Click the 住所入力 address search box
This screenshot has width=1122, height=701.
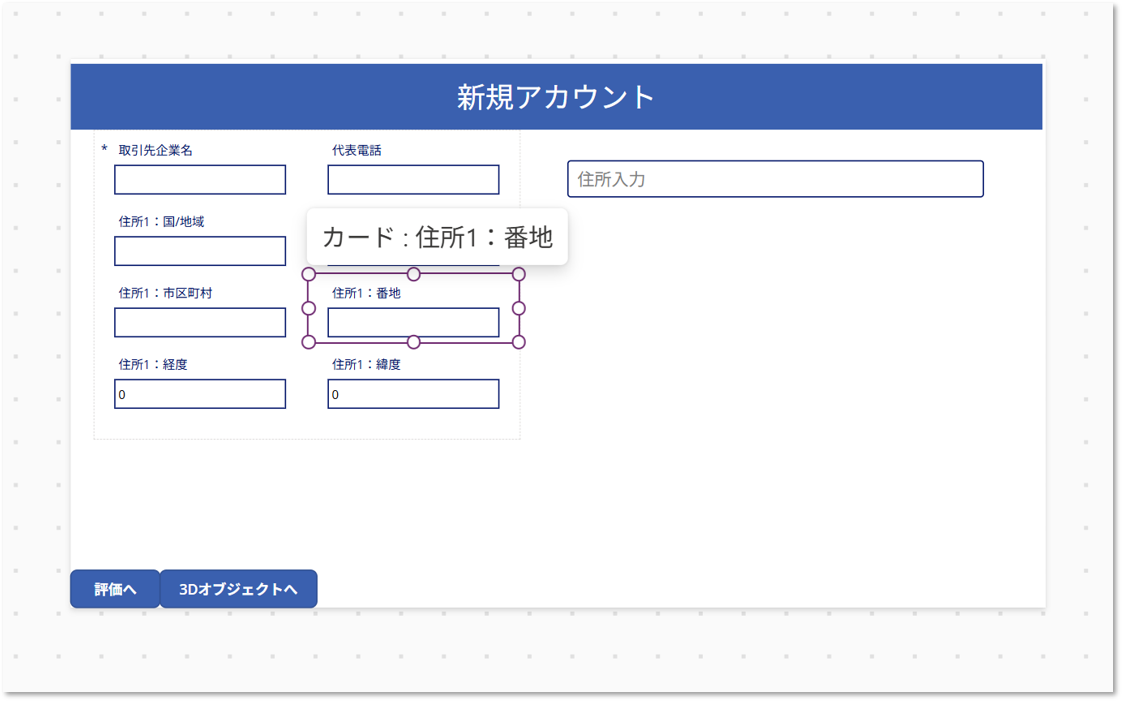[x=775, y=179]
